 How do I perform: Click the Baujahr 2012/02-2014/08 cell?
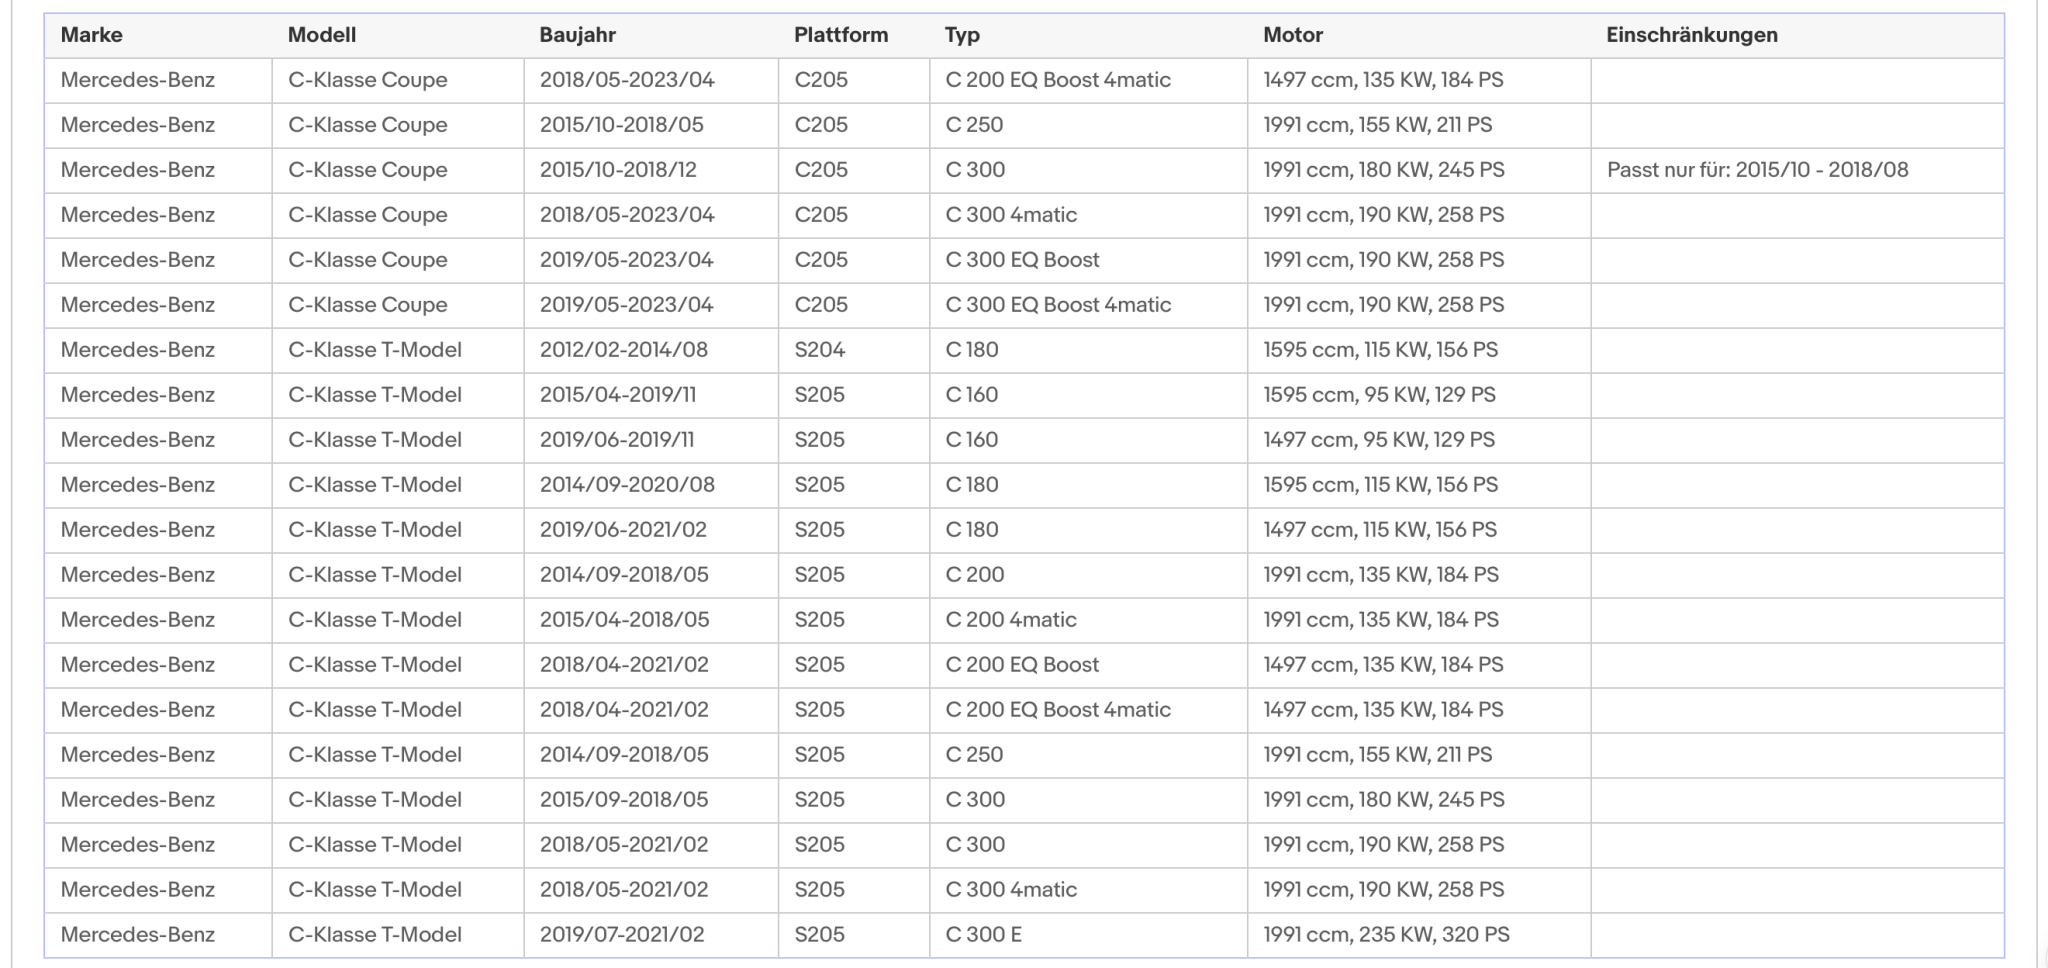651,350
